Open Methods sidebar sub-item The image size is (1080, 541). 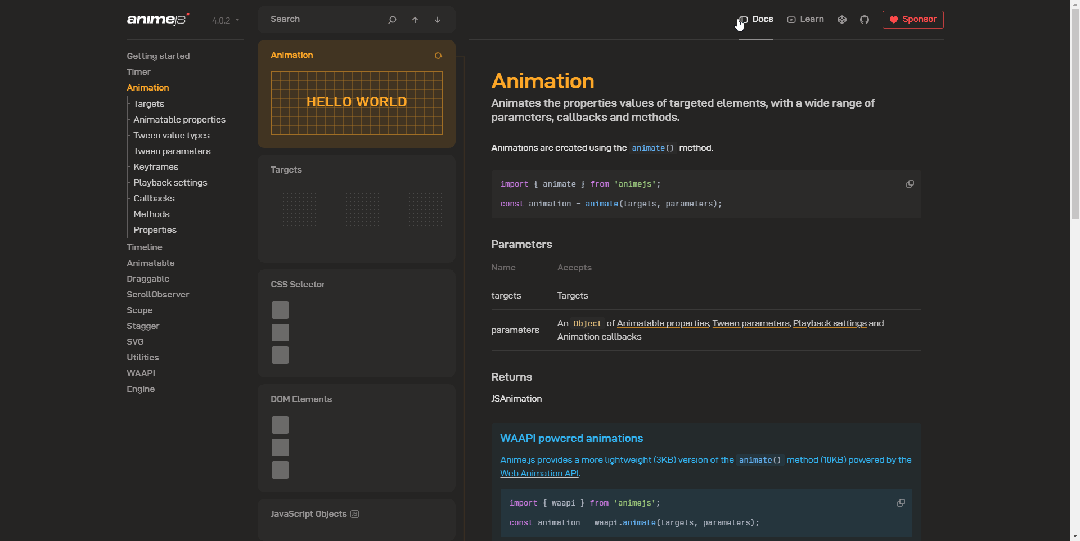pyautogui.click(x=152, y=214)
